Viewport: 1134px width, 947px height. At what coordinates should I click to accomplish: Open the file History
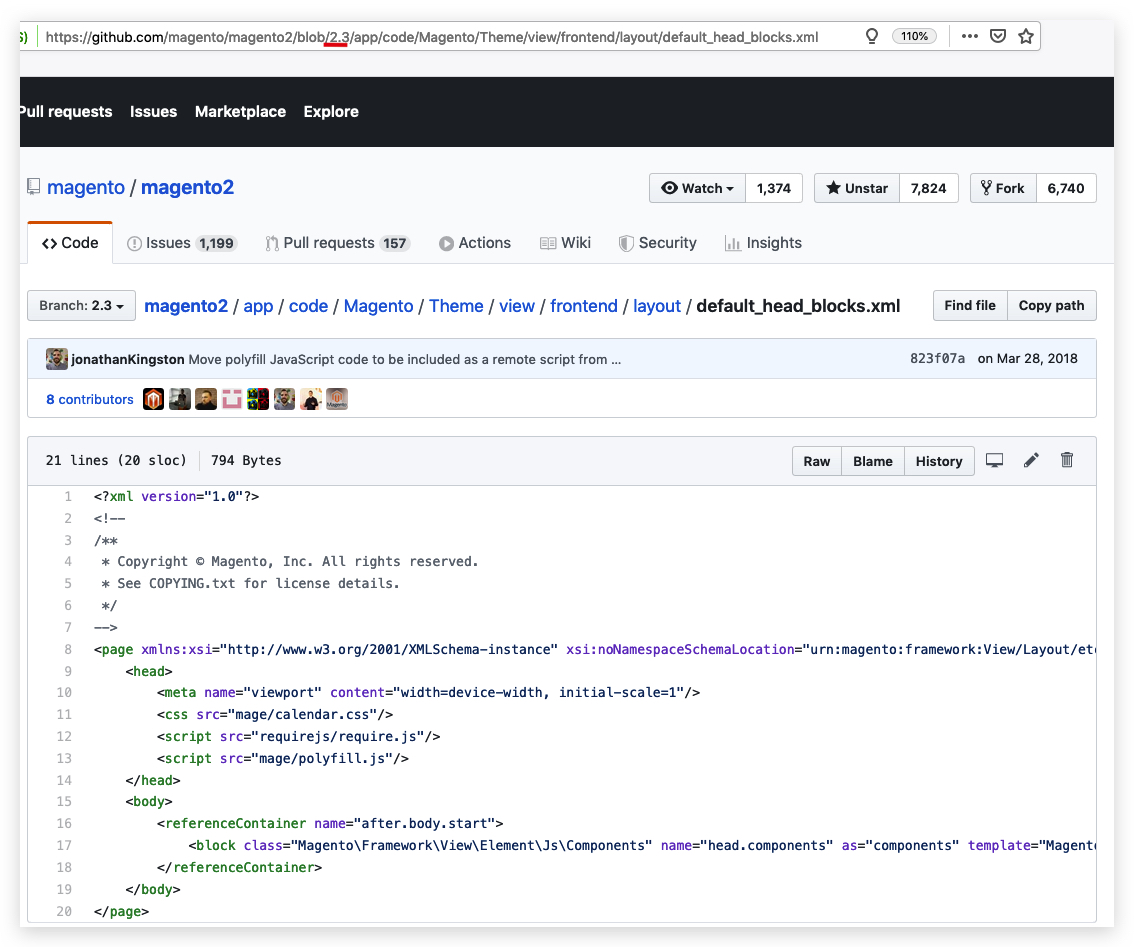pos(939,461)
